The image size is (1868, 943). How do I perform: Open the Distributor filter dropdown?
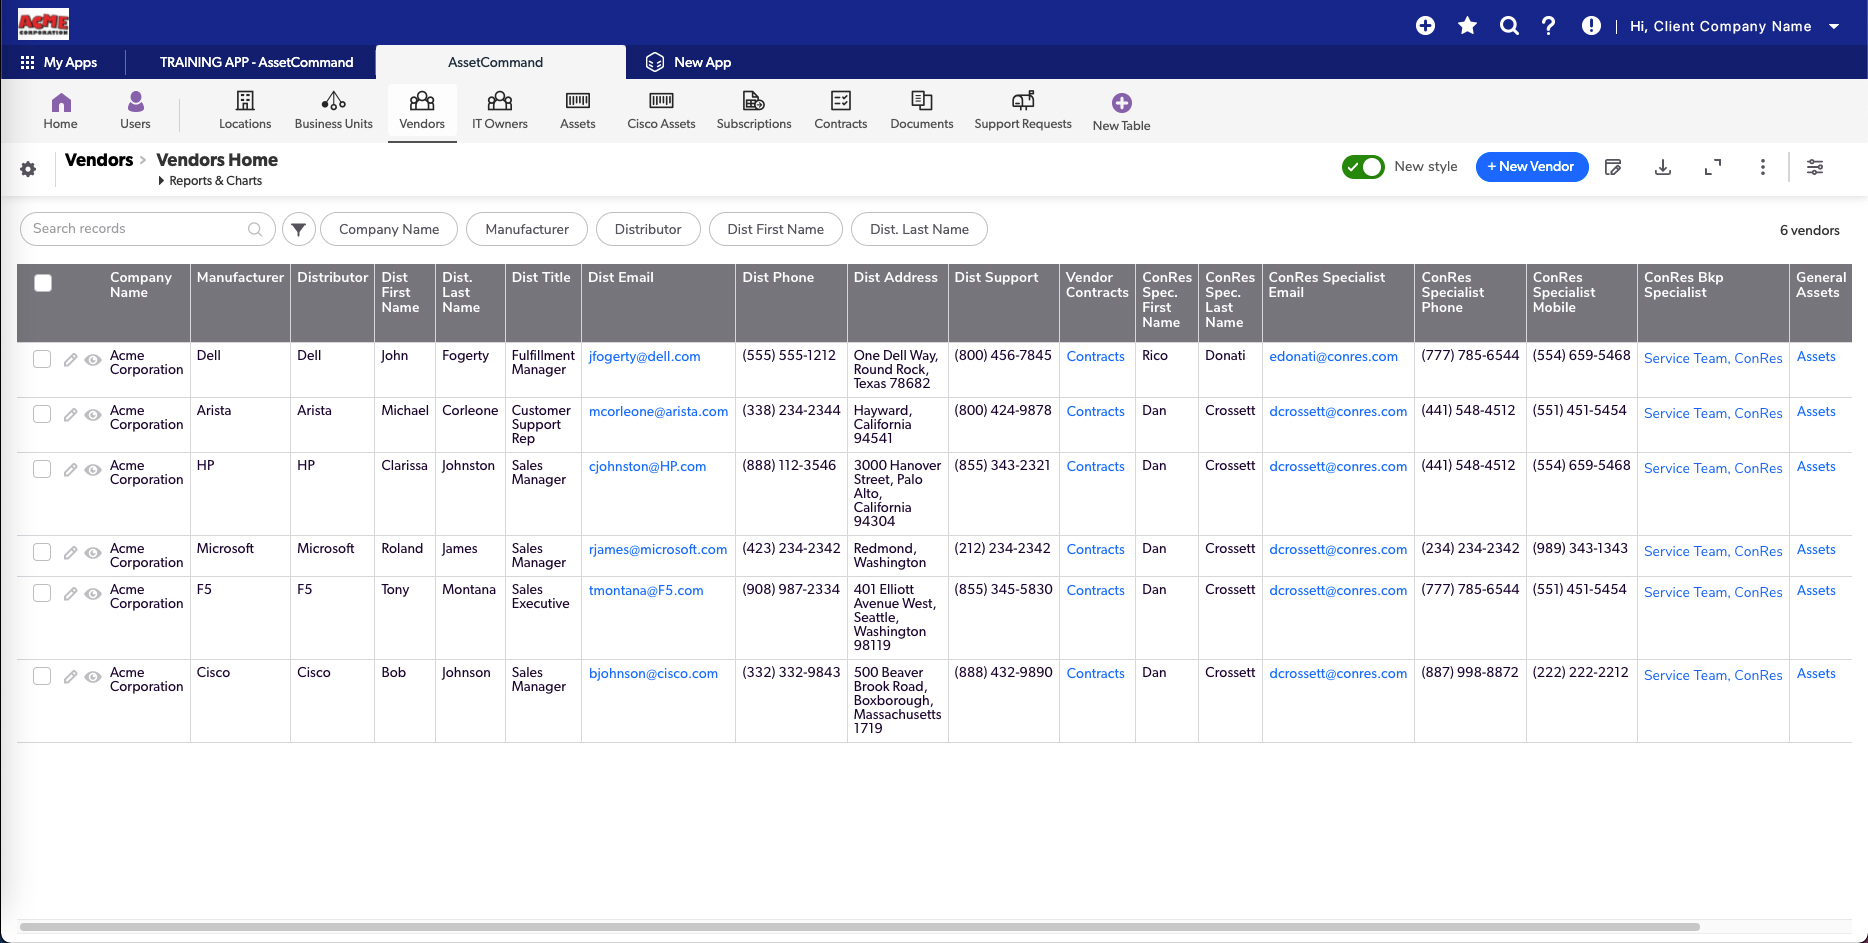click(x=648, y=229)
